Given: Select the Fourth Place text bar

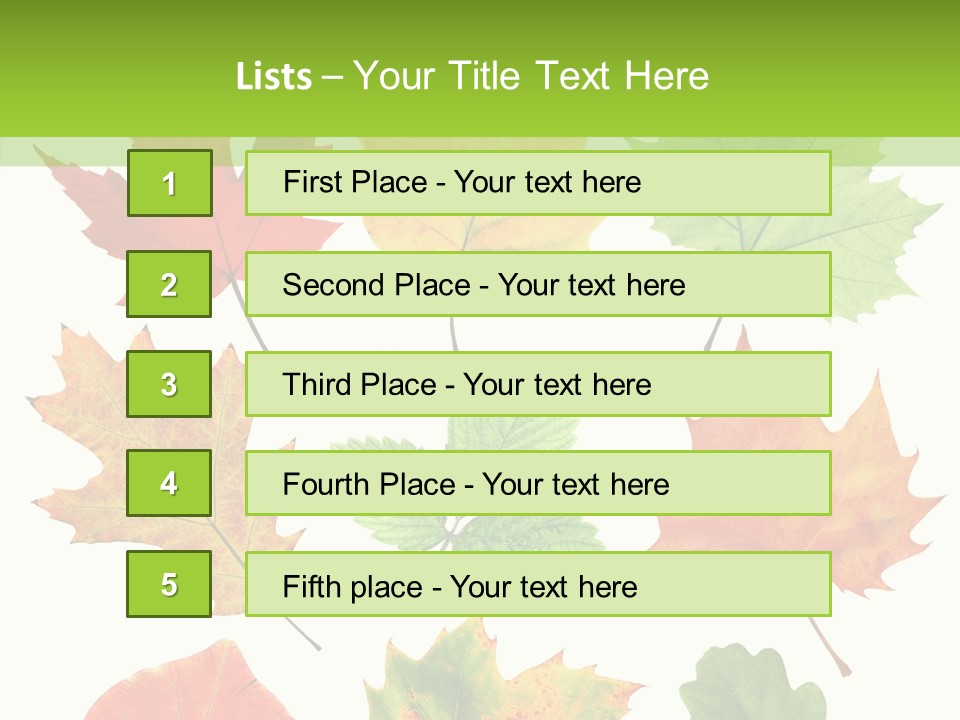Looking at the screenshot, I should [538, 484].
